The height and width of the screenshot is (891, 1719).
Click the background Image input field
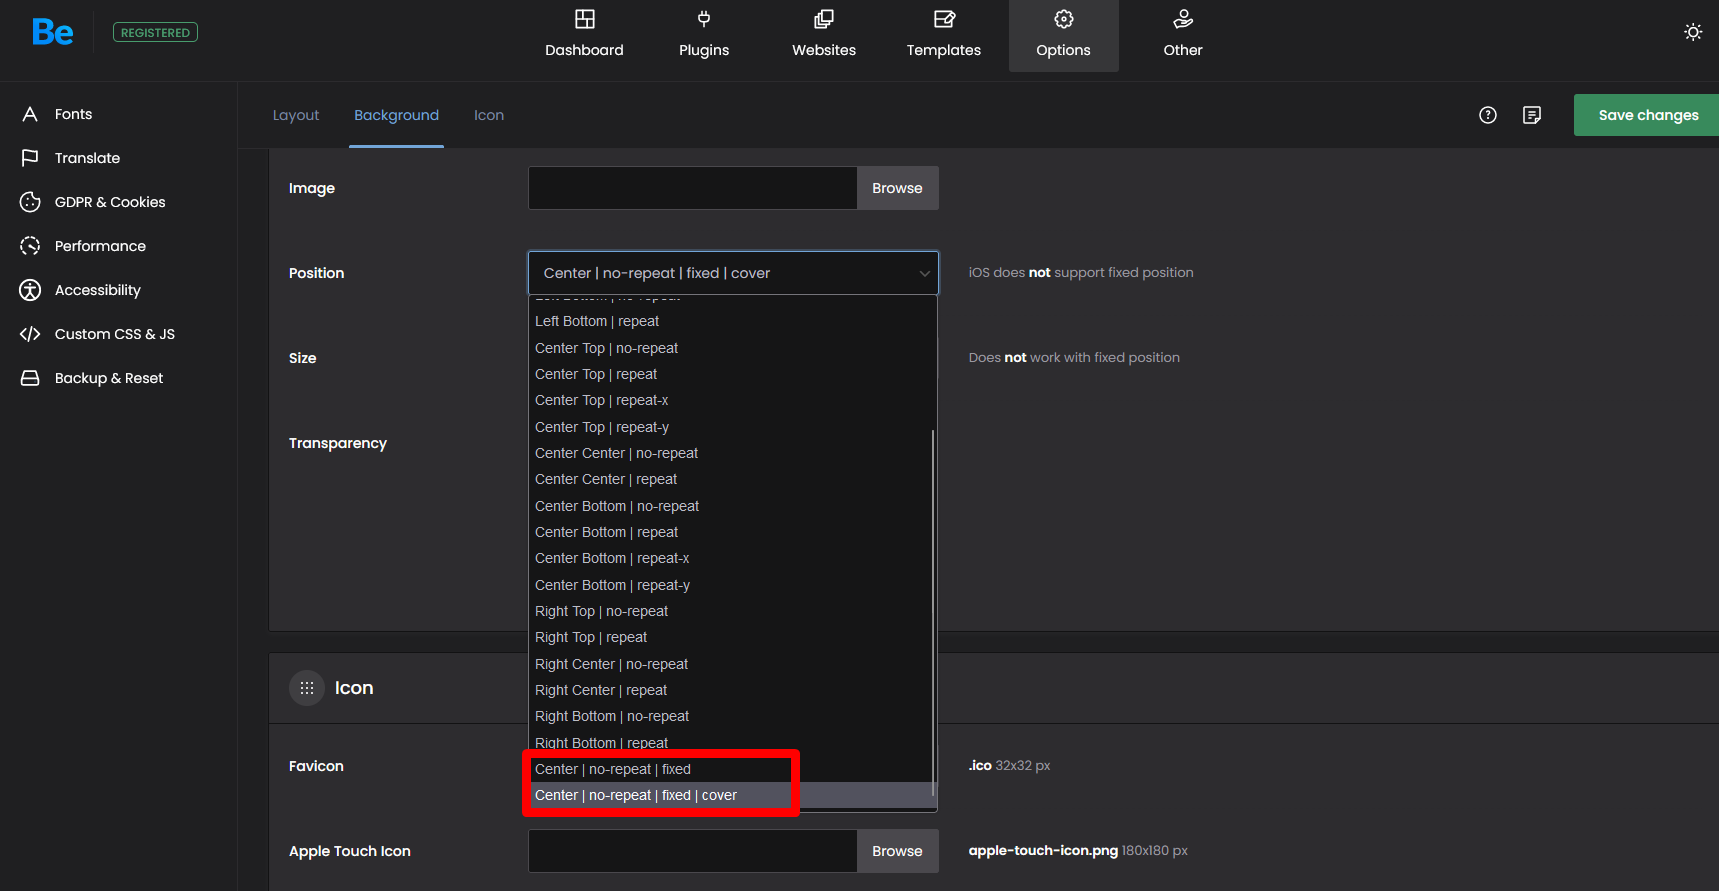(x=692, y=188)
